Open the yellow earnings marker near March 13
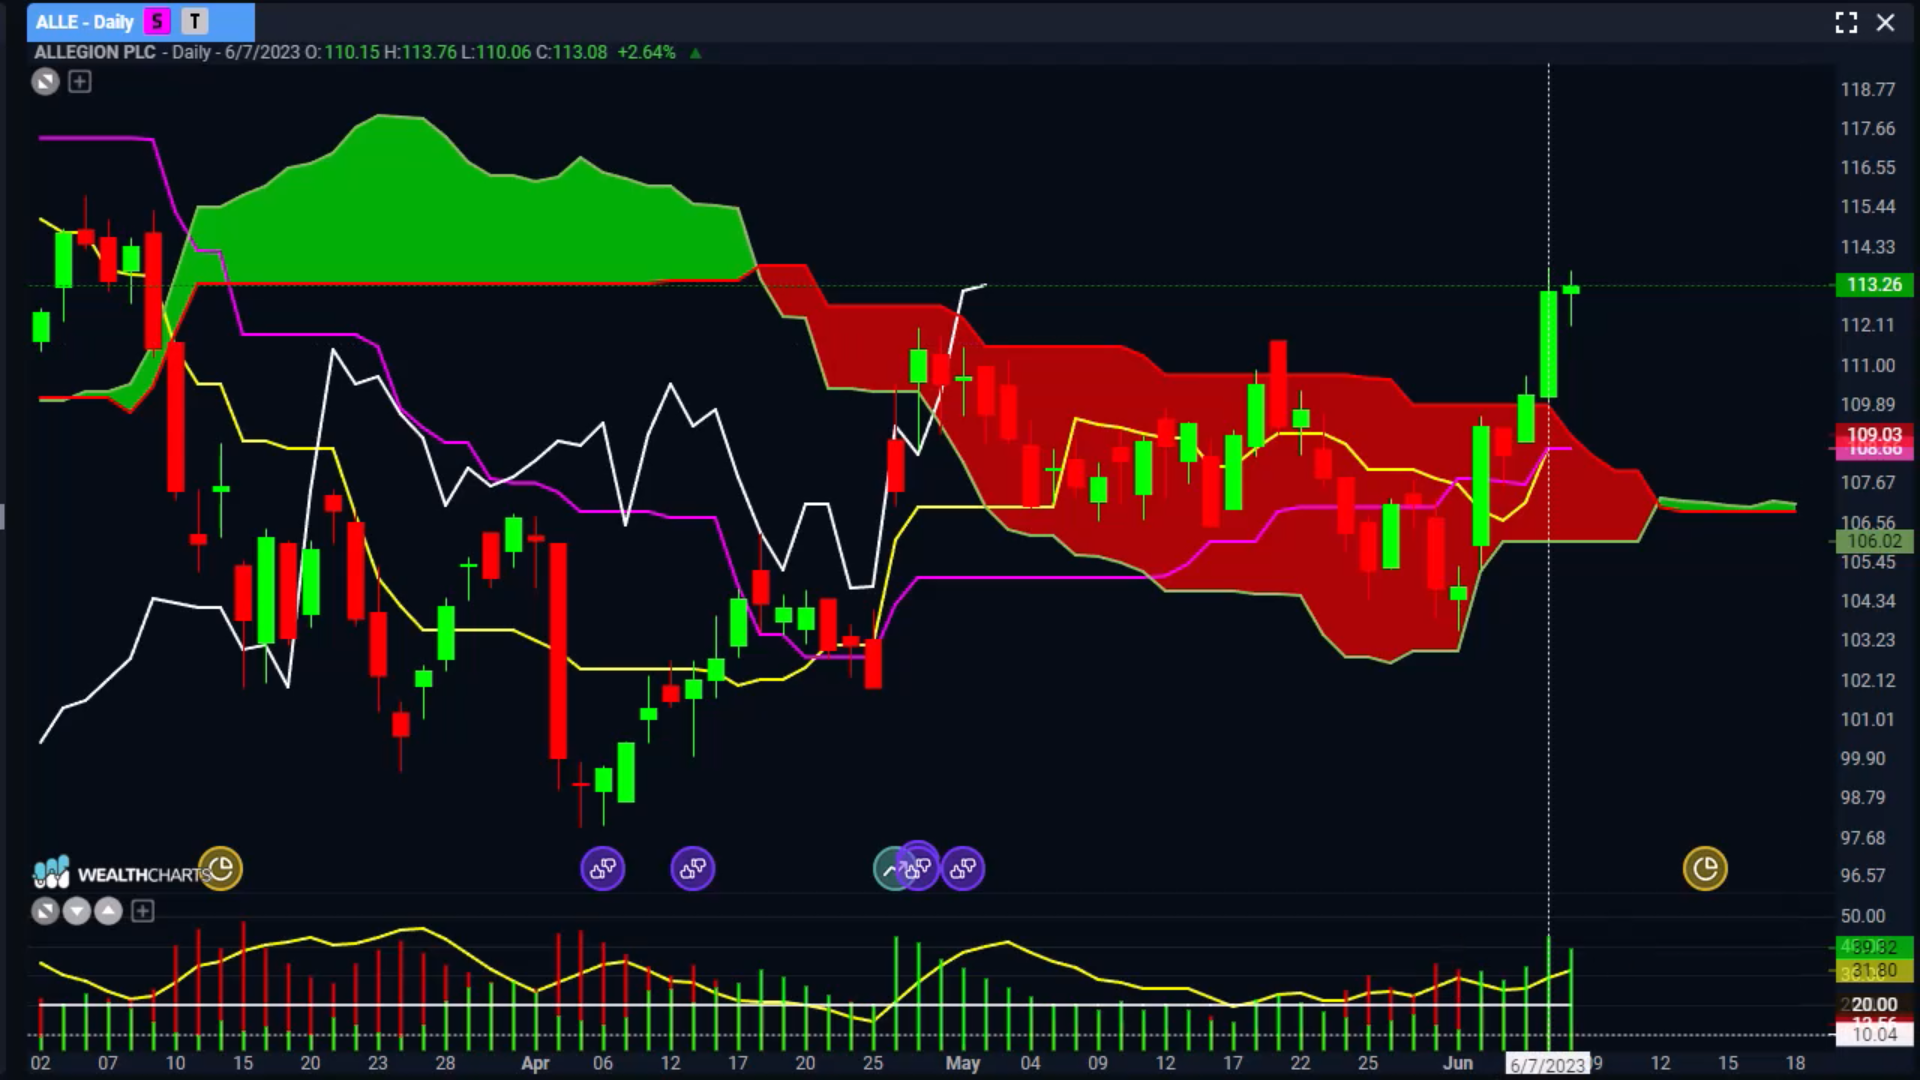1920x1080 pixels. point(221,868)
